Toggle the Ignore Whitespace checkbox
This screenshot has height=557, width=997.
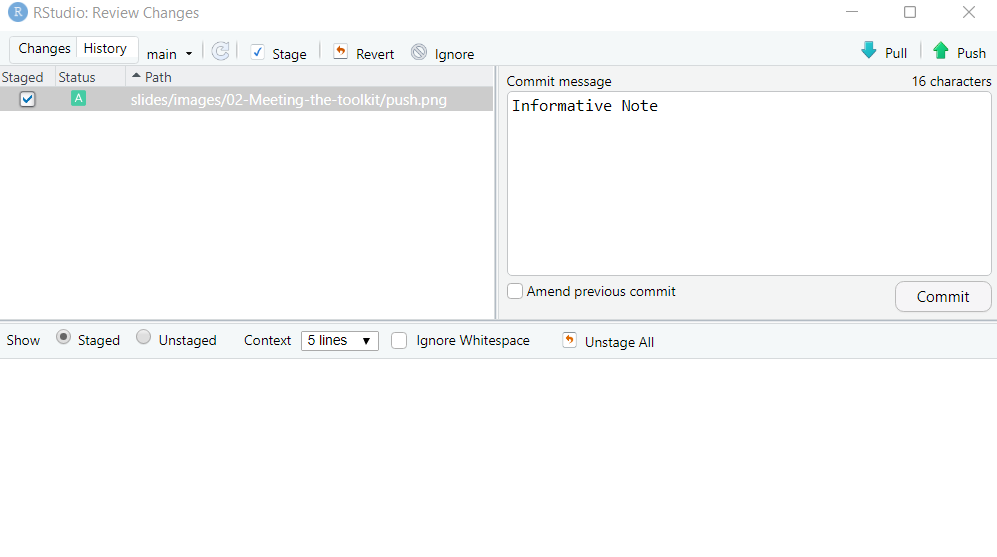pos(399,340)
